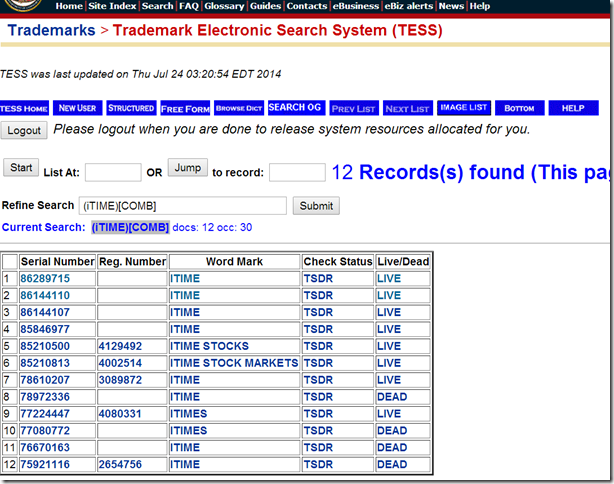Open serial number 86144107
This screenshot has width=614, height=484.
click(x=45, y=312)
